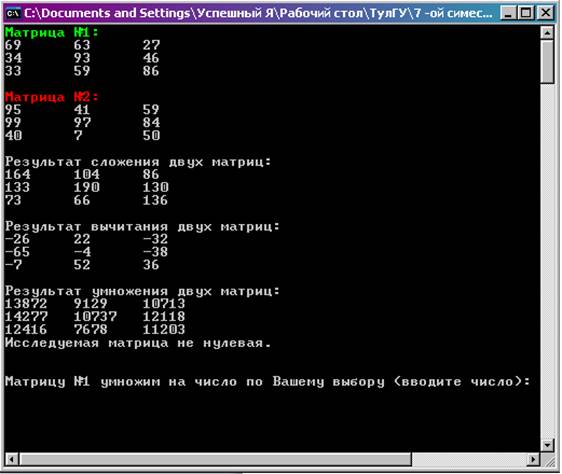This screenshot has width=562, height=474.
Task: Click the vertical scrollbar down arrow
Action: tap(547, 445)
